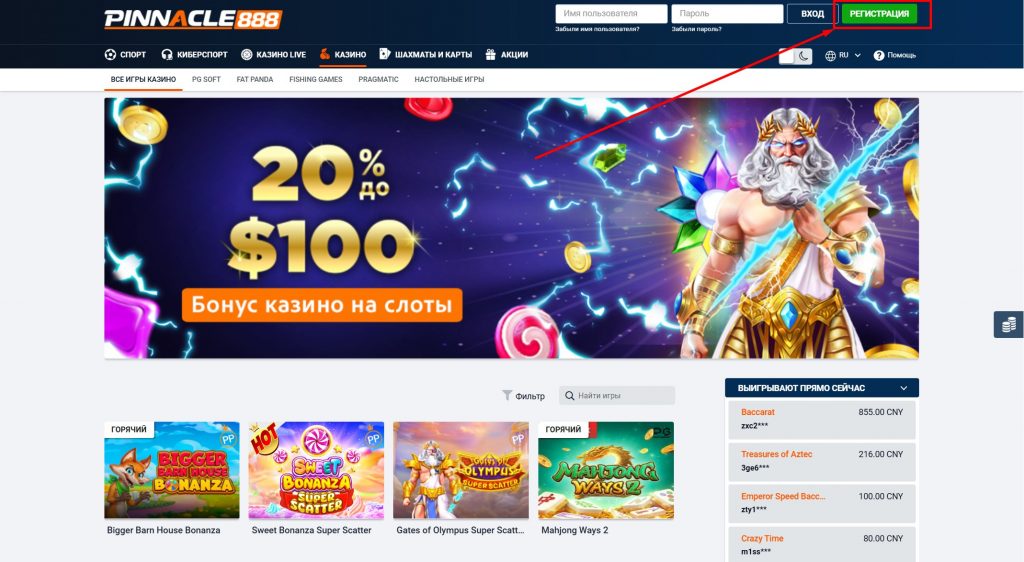
Task: Click the Найти игры search field
Action: coord(617,396)
